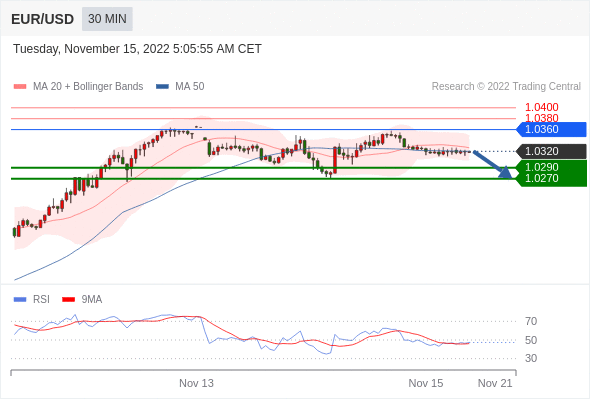Screen dimensions: 590x400
Task: Toggle the 9MA legend label
Action: pos(92,300)
